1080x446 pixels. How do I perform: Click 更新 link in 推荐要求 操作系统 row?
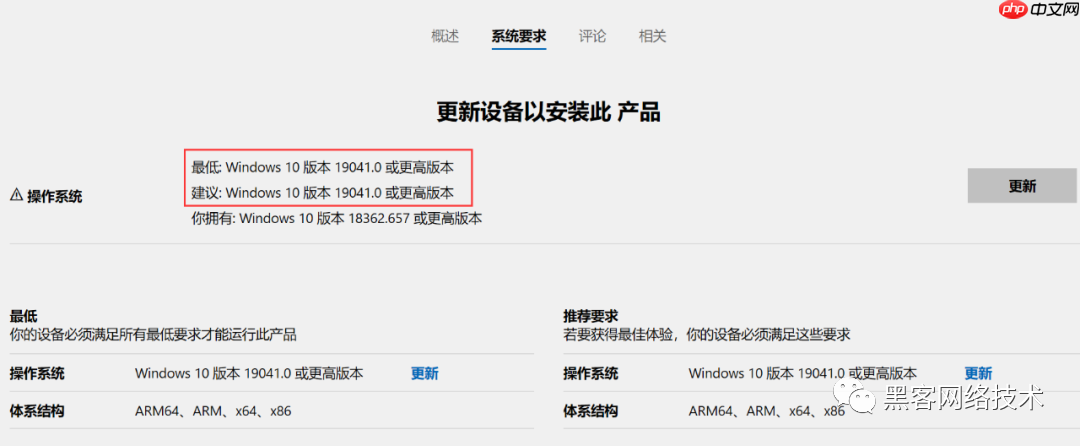(x=978, y=374)
